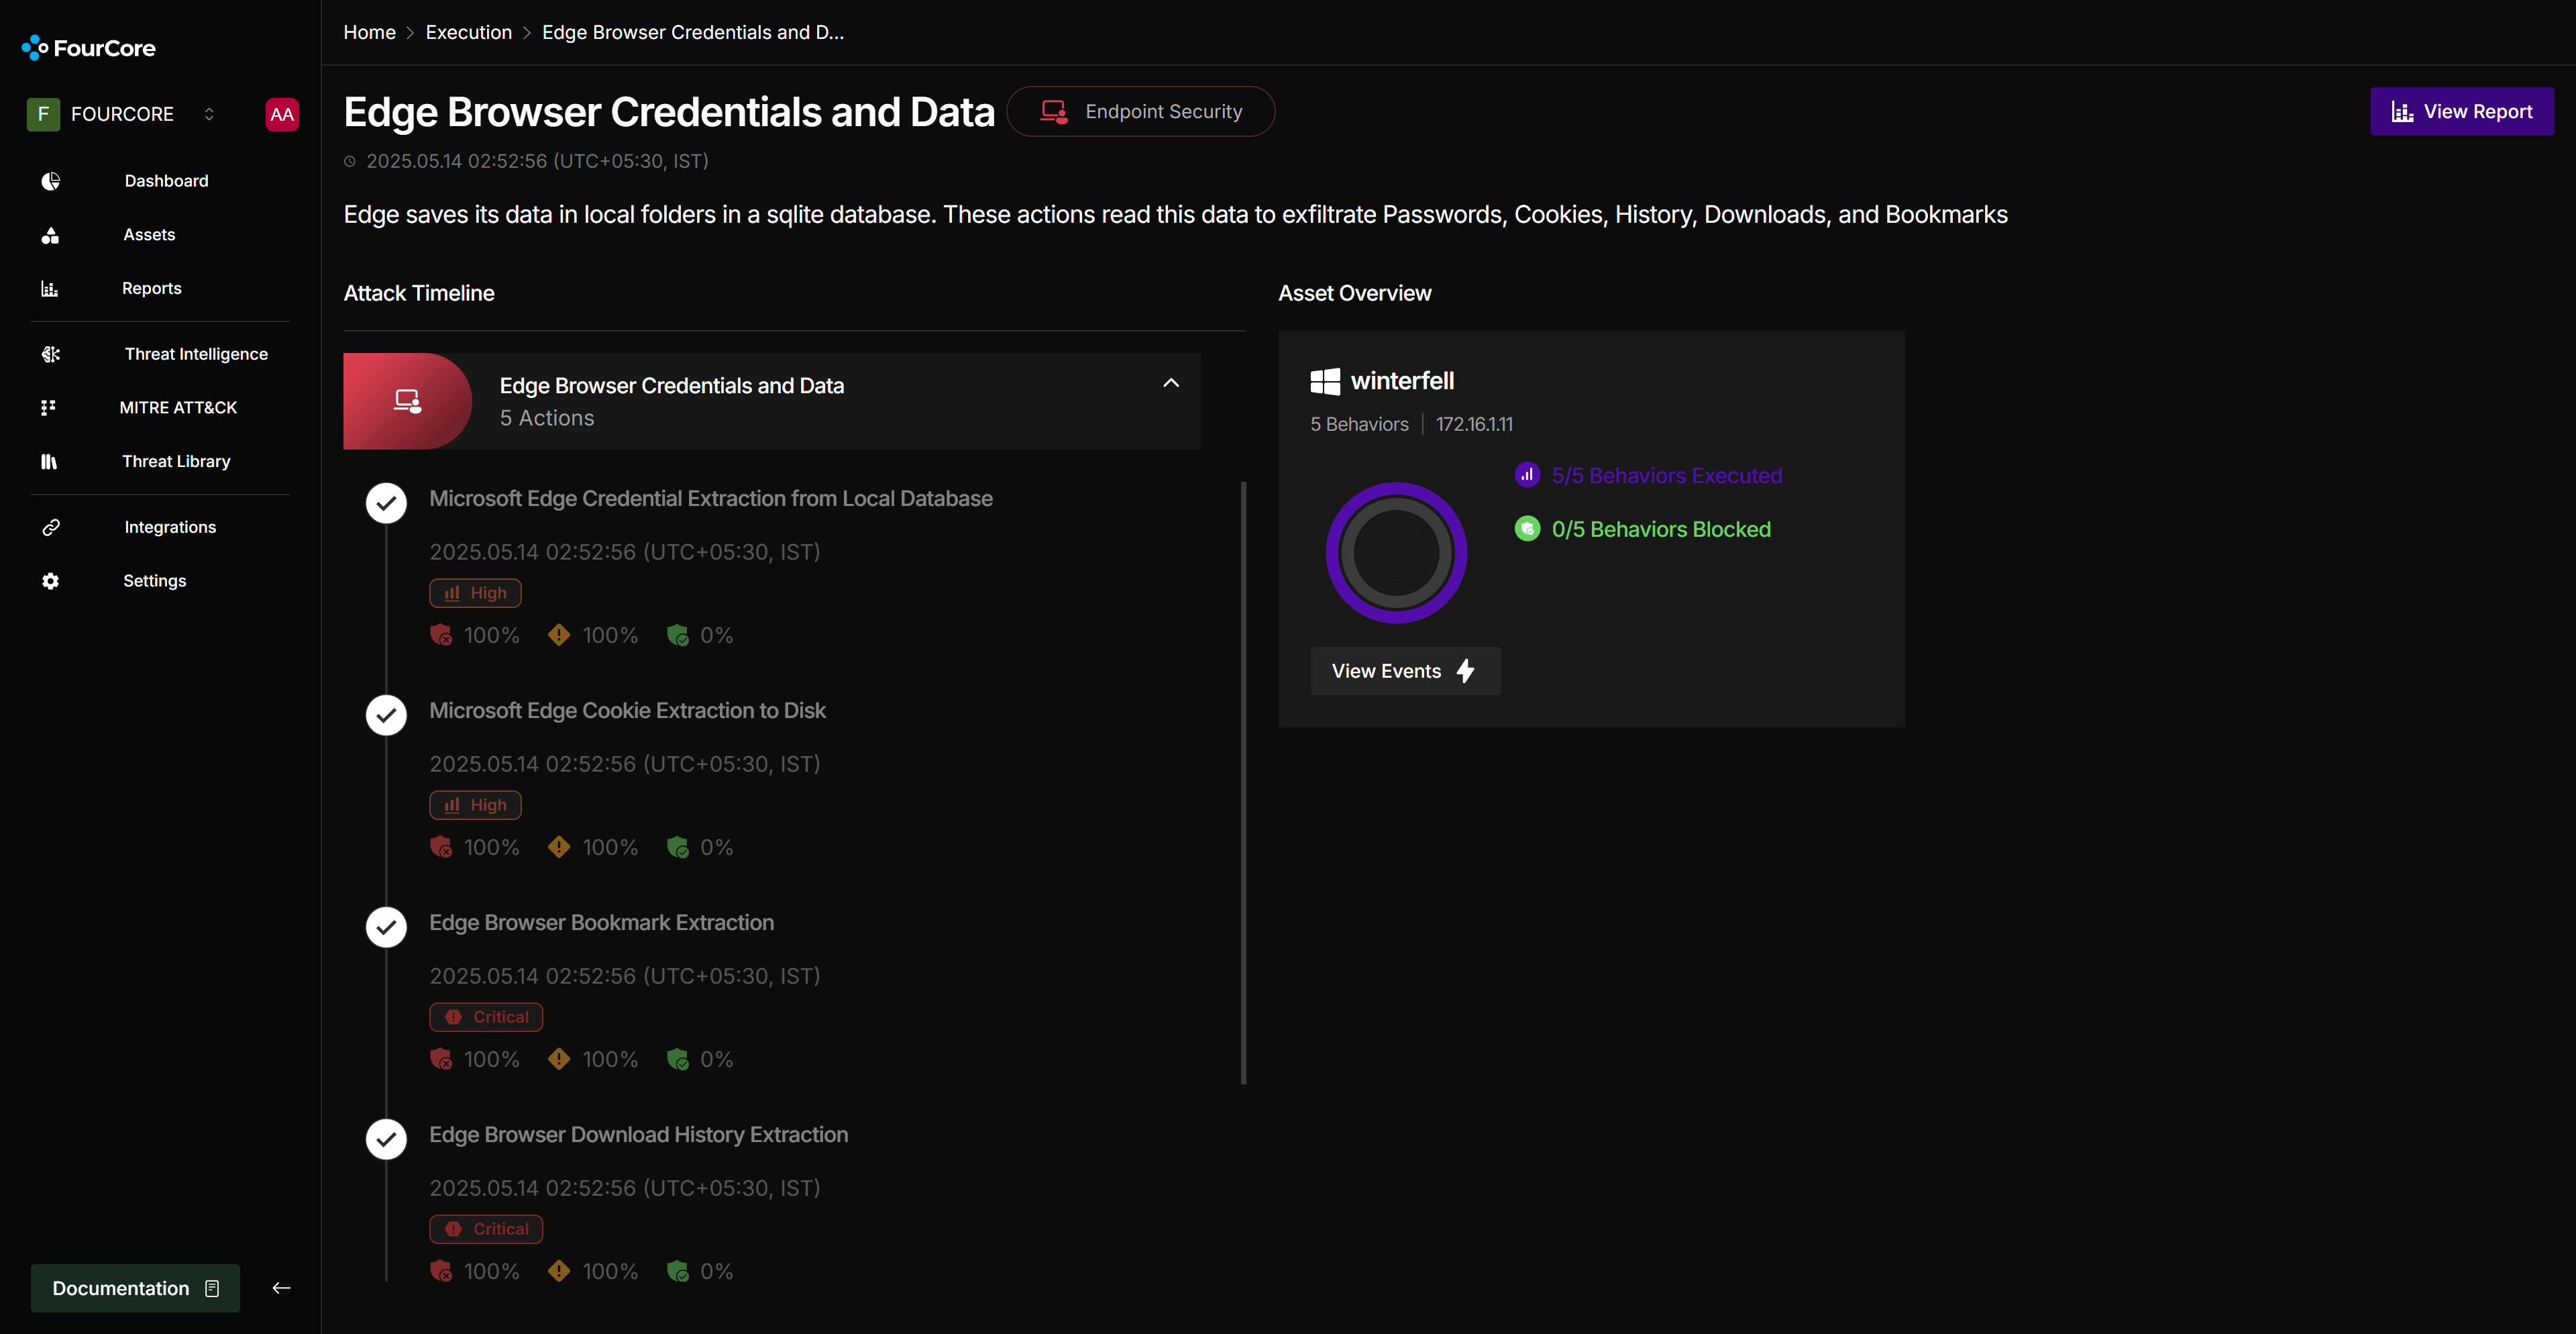The height and width of the screenshot is (1334, 2576).
Task: Open View Events for winterfell
Action: tap(1405, 671)
